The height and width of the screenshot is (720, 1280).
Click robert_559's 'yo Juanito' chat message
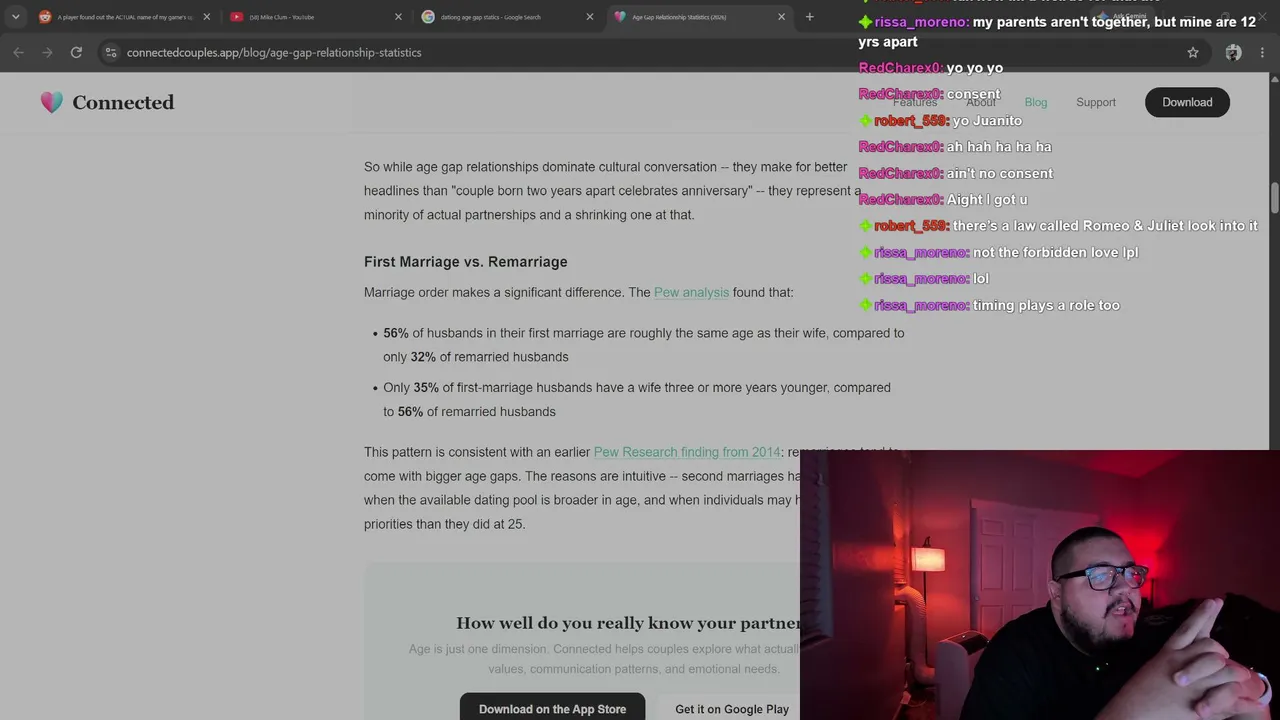pyautogui.click(x=940, y=121)
